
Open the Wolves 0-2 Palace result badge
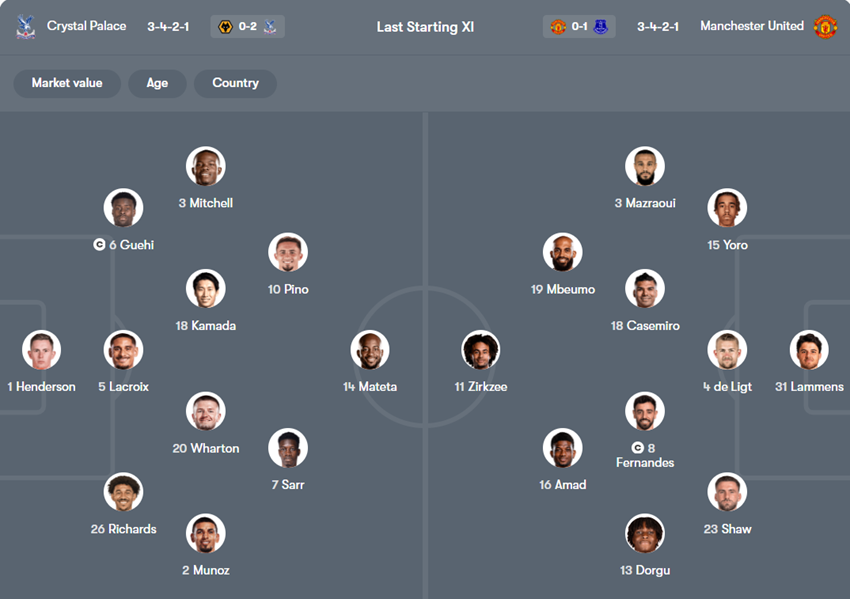coord(248,27)
